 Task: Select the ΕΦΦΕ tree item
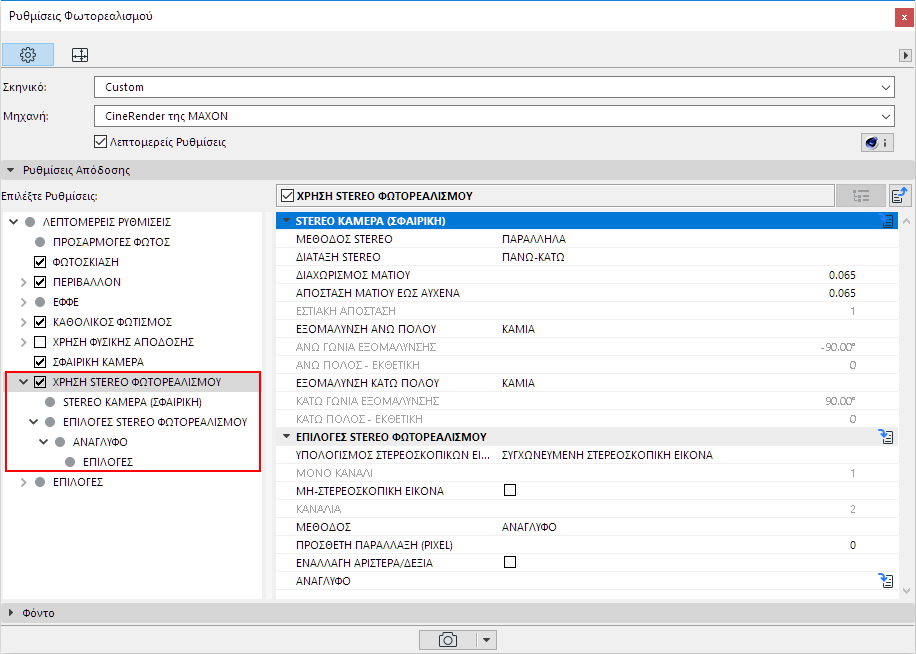tap(66, 302)
